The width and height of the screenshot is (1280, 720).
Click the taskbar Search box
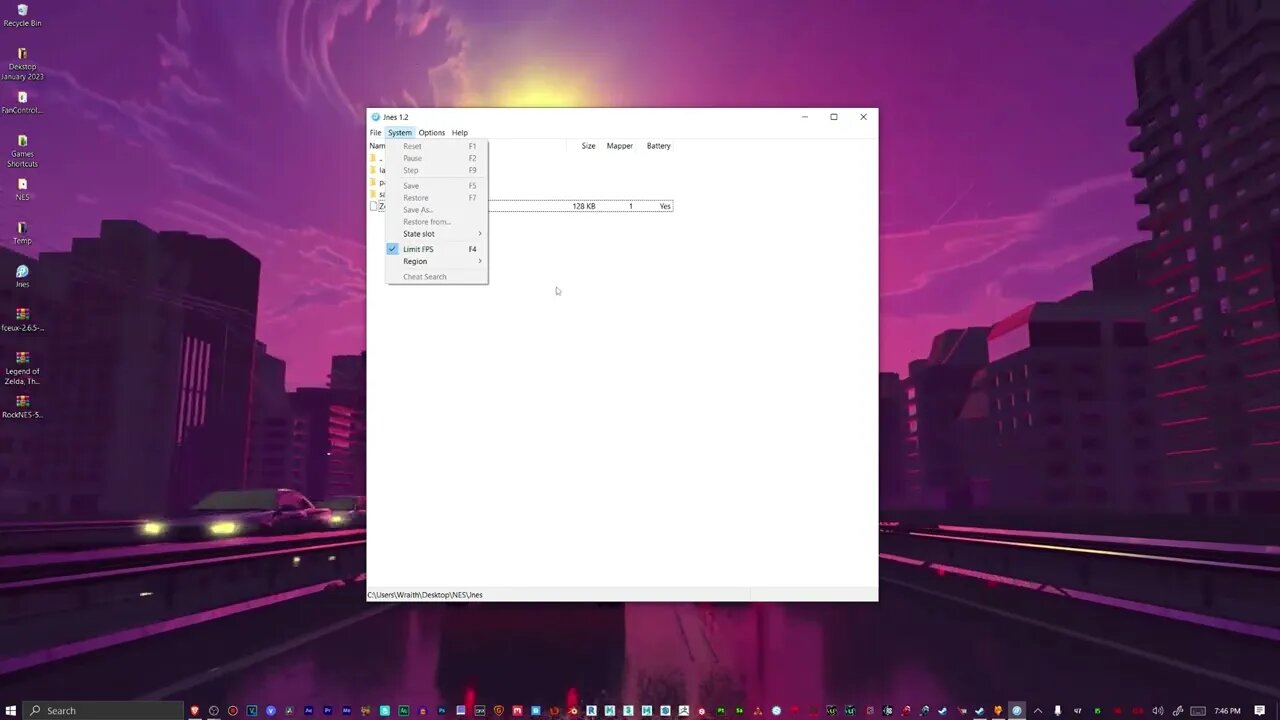[103, 710]
